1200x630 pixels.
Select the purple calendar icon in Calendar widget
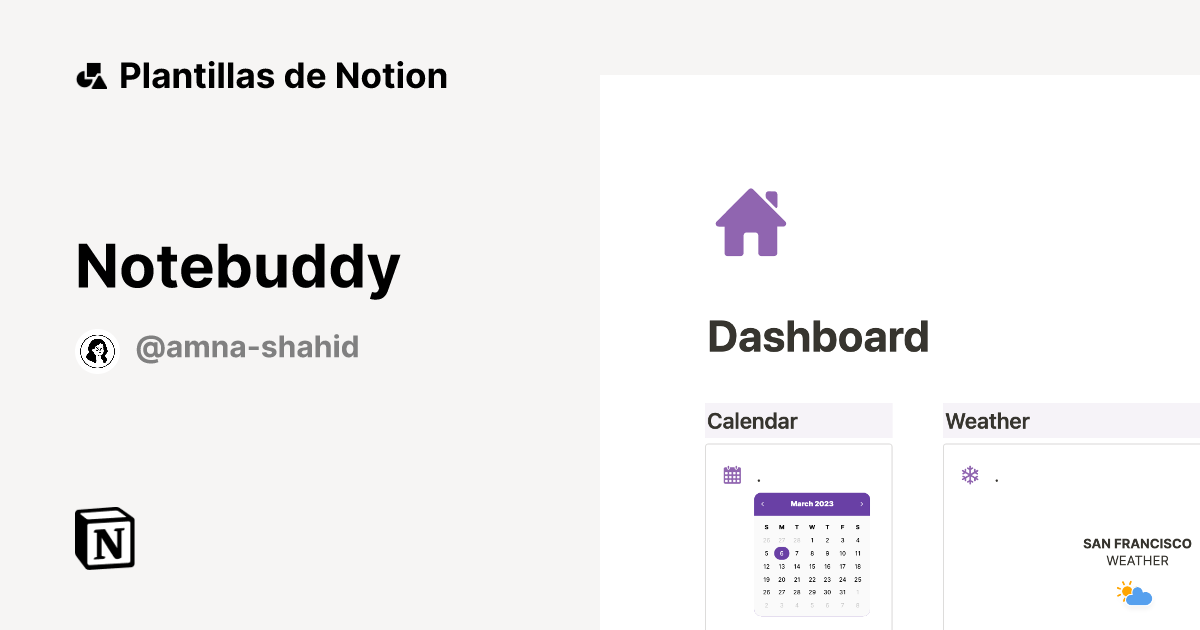point(732,473)
